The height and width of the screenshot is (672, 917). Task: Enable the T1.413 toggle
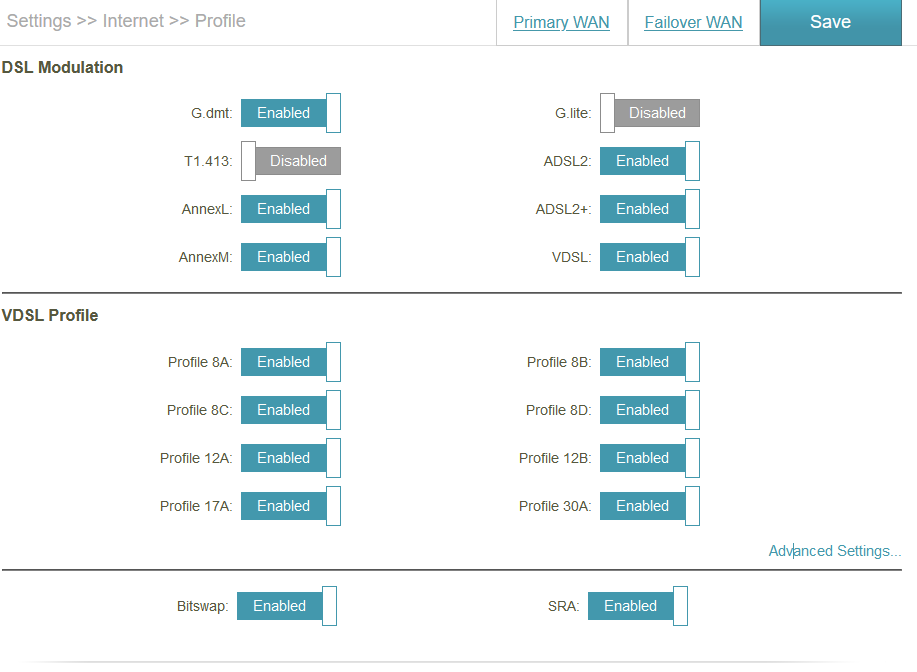coord(291,161)
